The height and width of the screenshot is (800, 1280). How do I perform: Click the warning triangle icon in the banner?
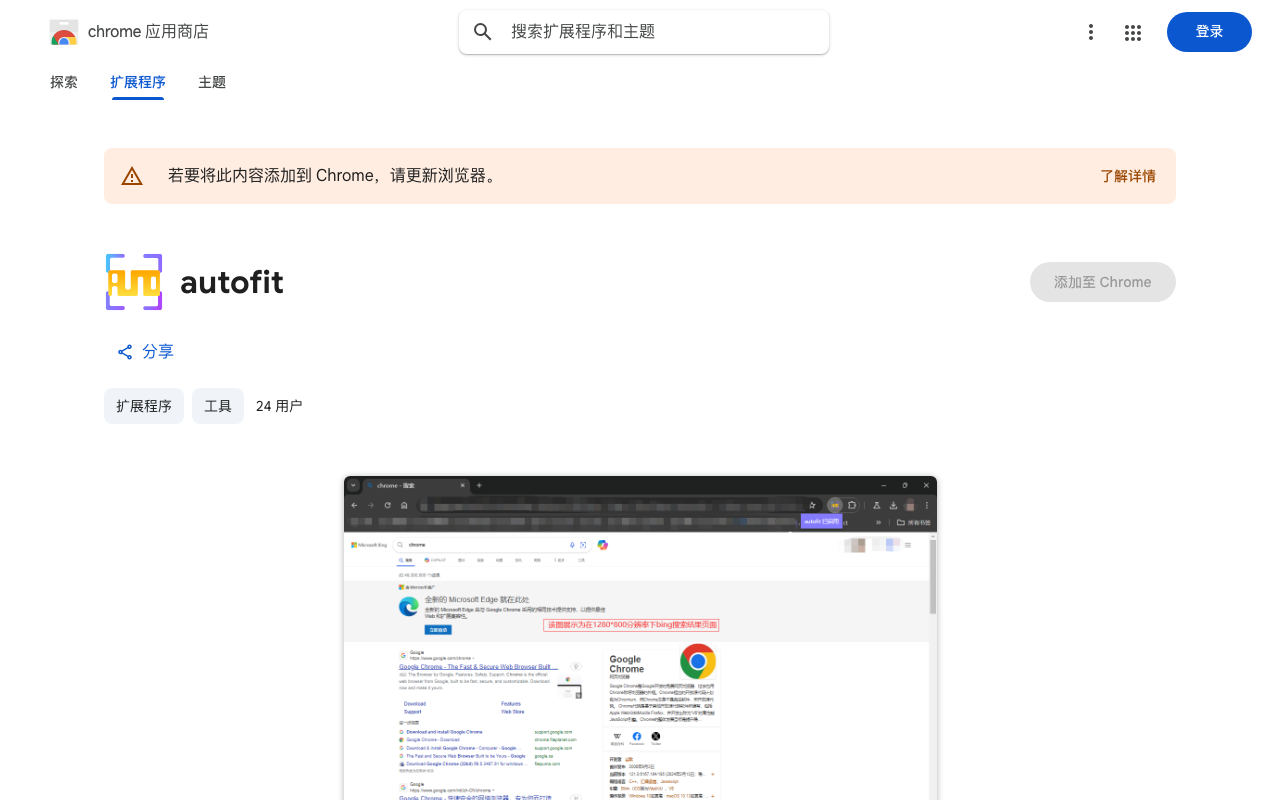pos(132,176)
